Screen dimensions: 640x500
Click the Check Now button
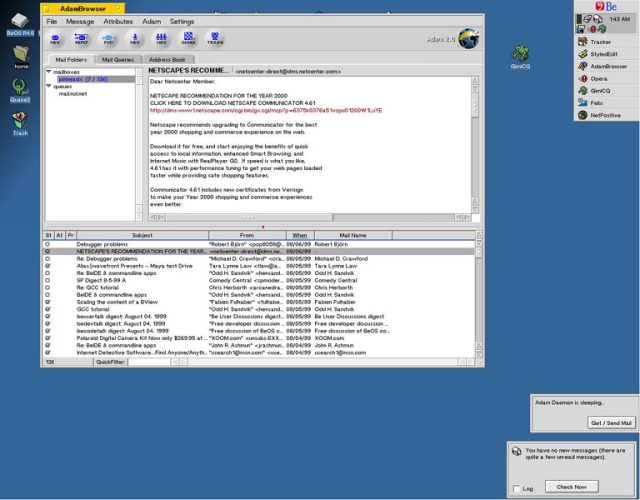tap(571, 487)
